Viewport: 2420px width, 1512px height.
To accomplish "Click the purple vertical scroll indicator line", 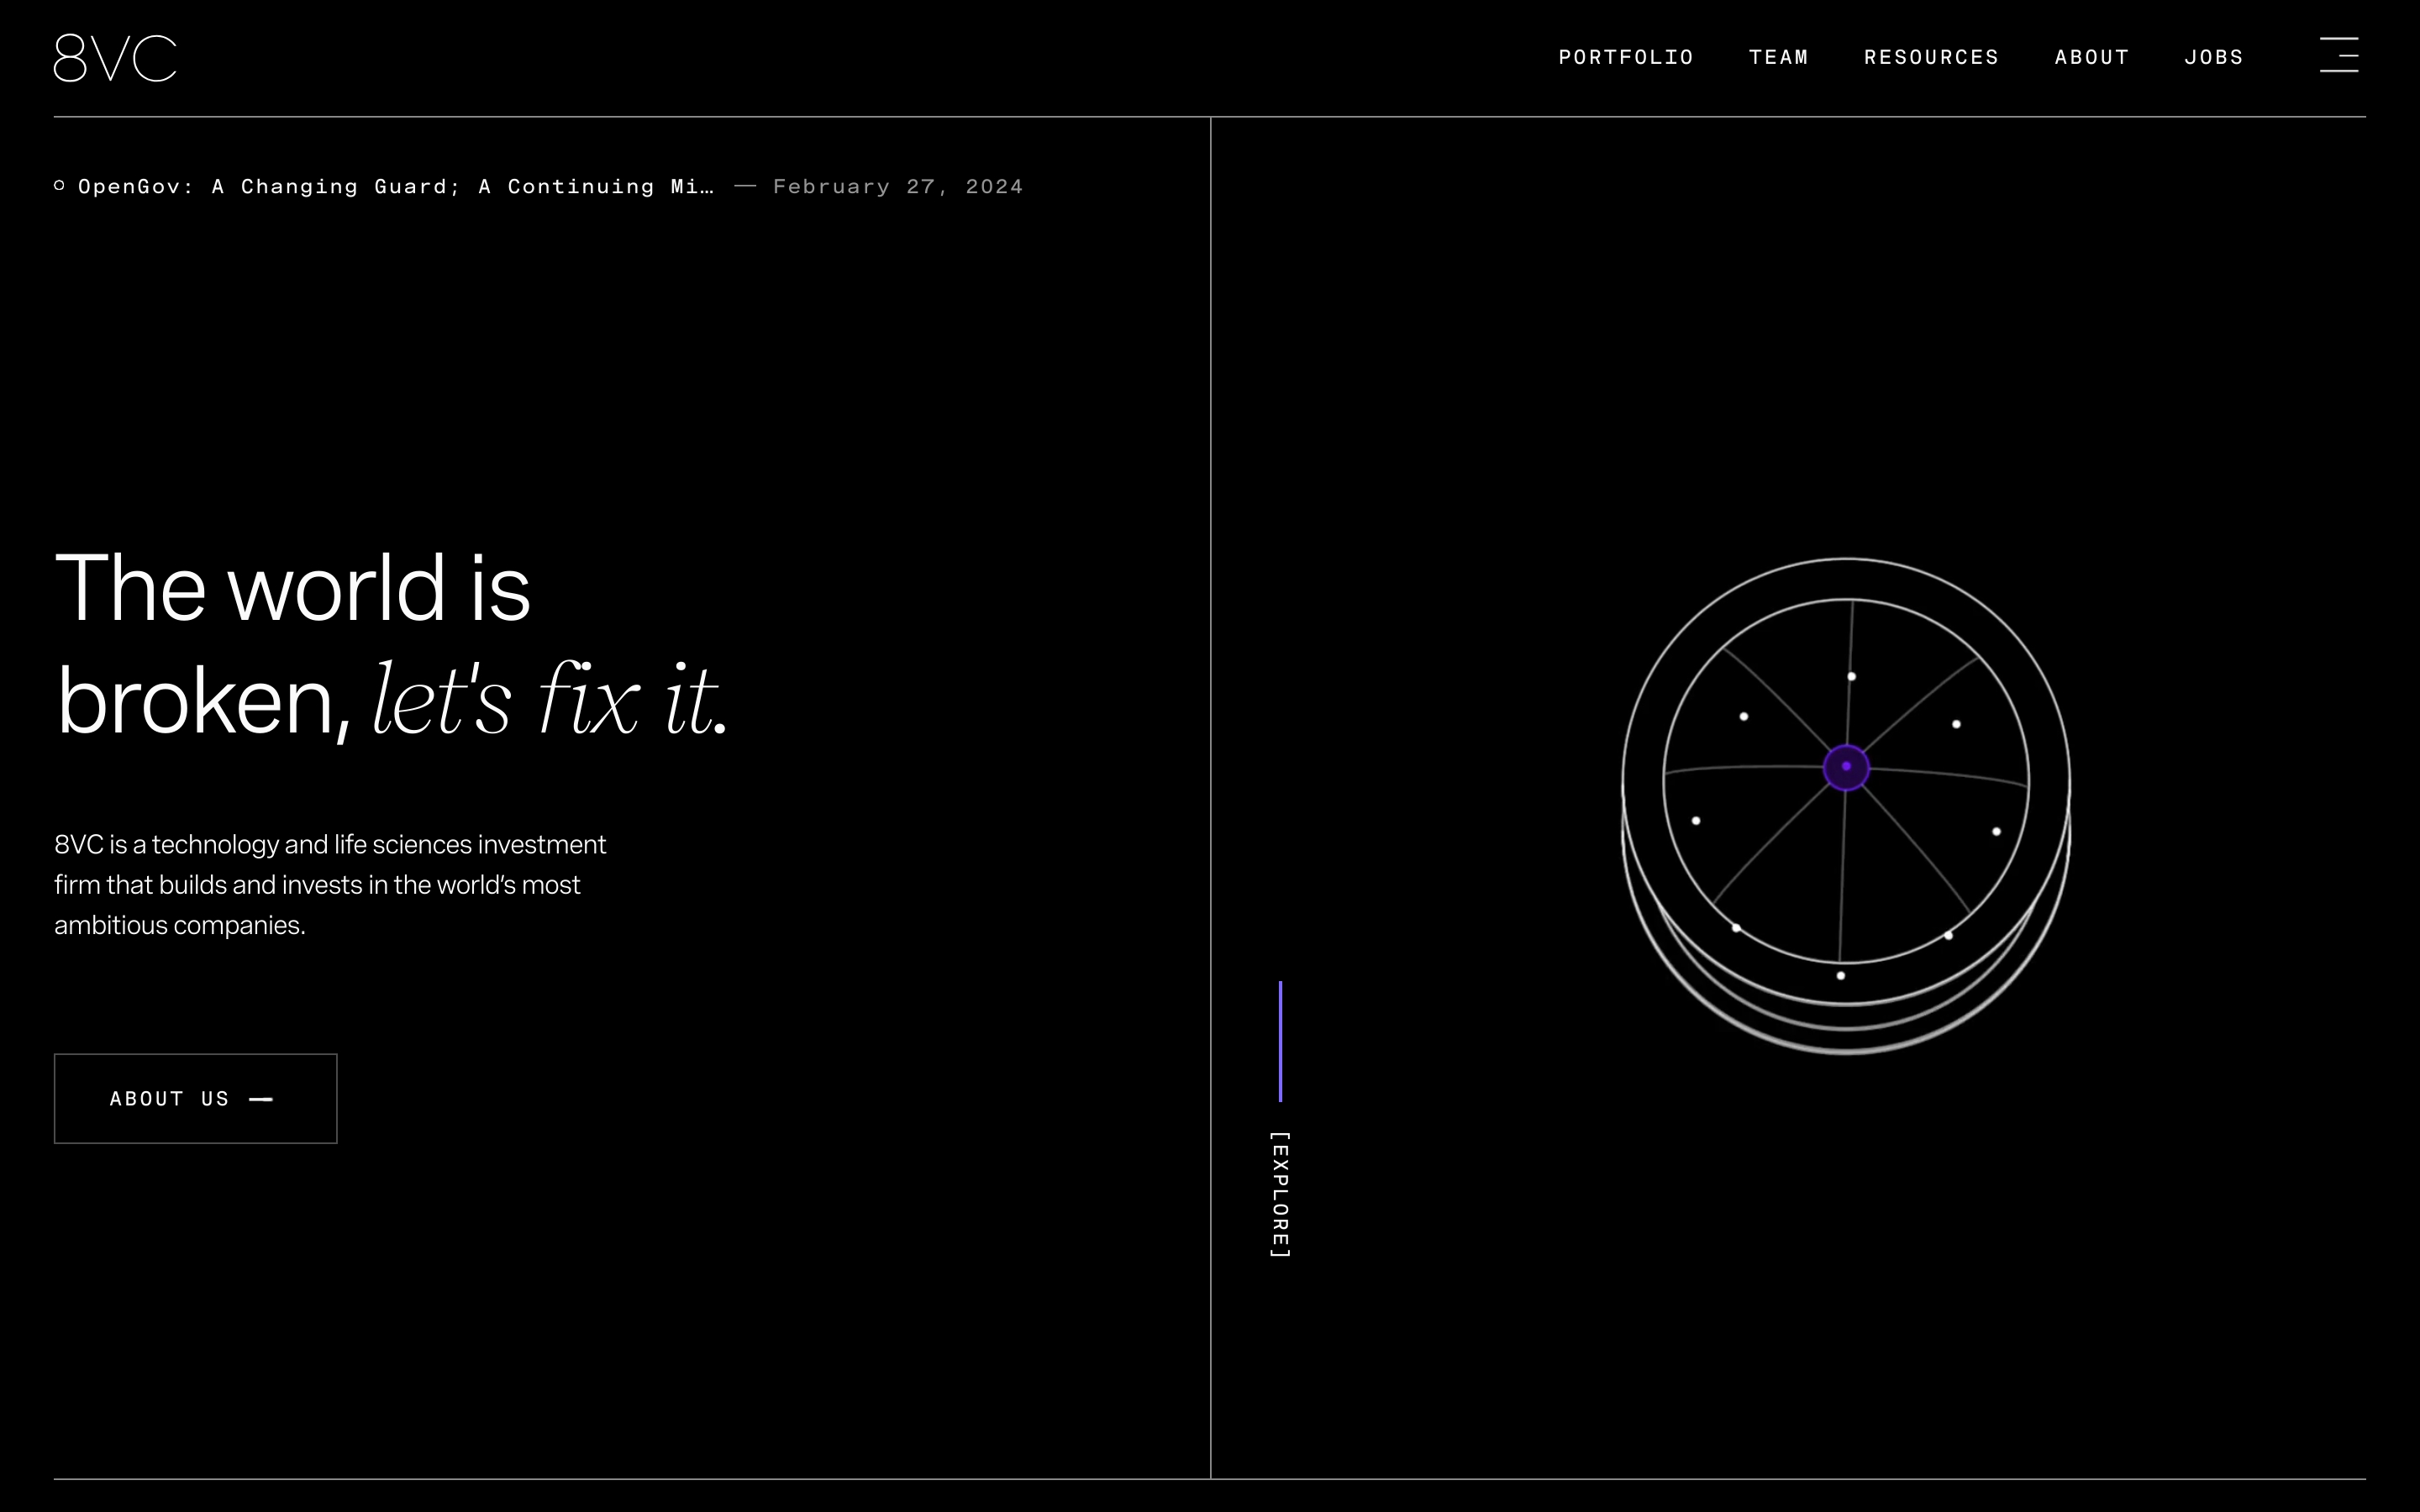I will coord(1280,1041).
